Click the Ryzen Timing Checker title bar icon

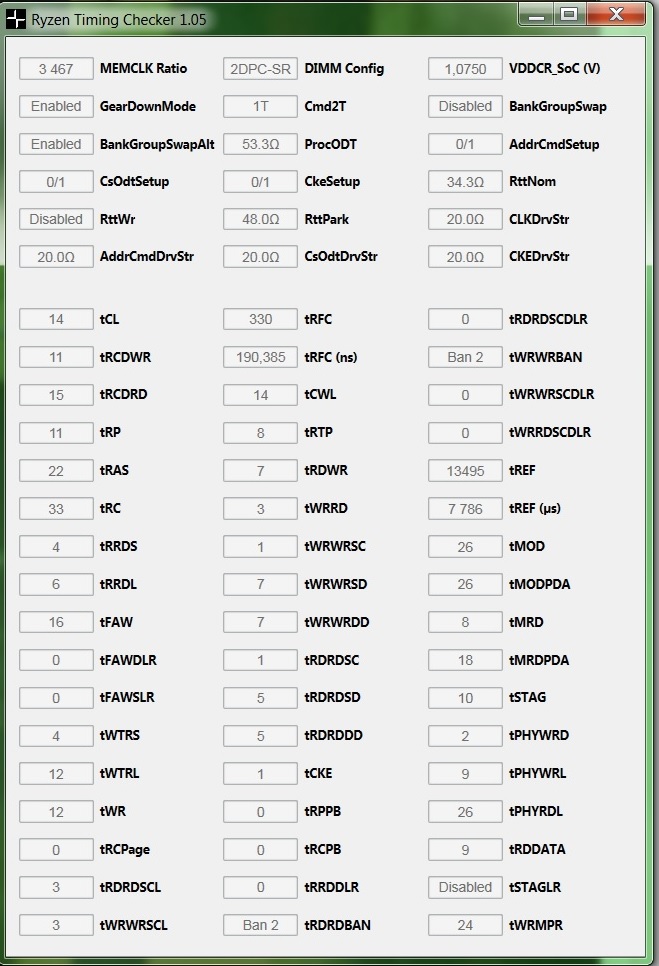(x=16, y=19)
